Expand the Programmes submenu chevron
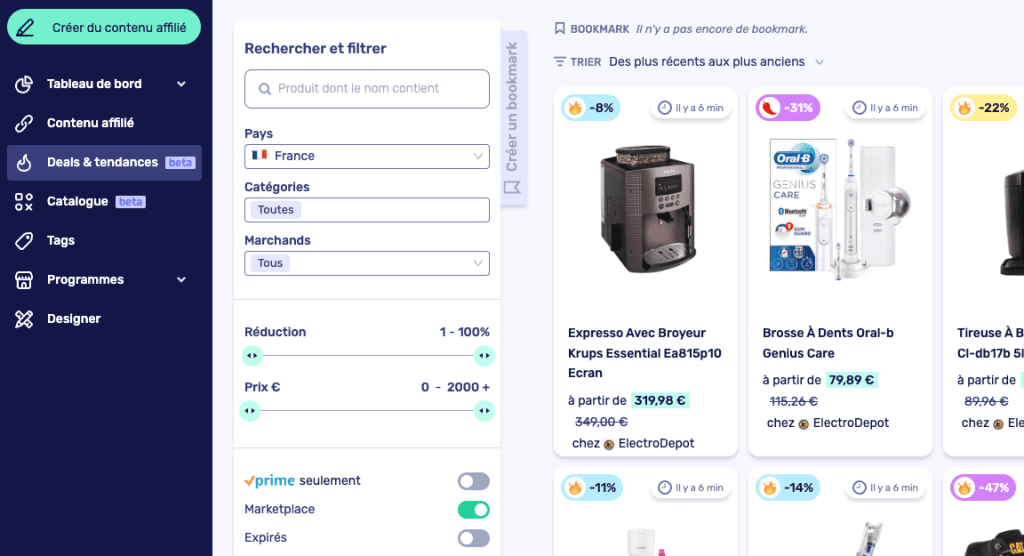 (182, 280)
